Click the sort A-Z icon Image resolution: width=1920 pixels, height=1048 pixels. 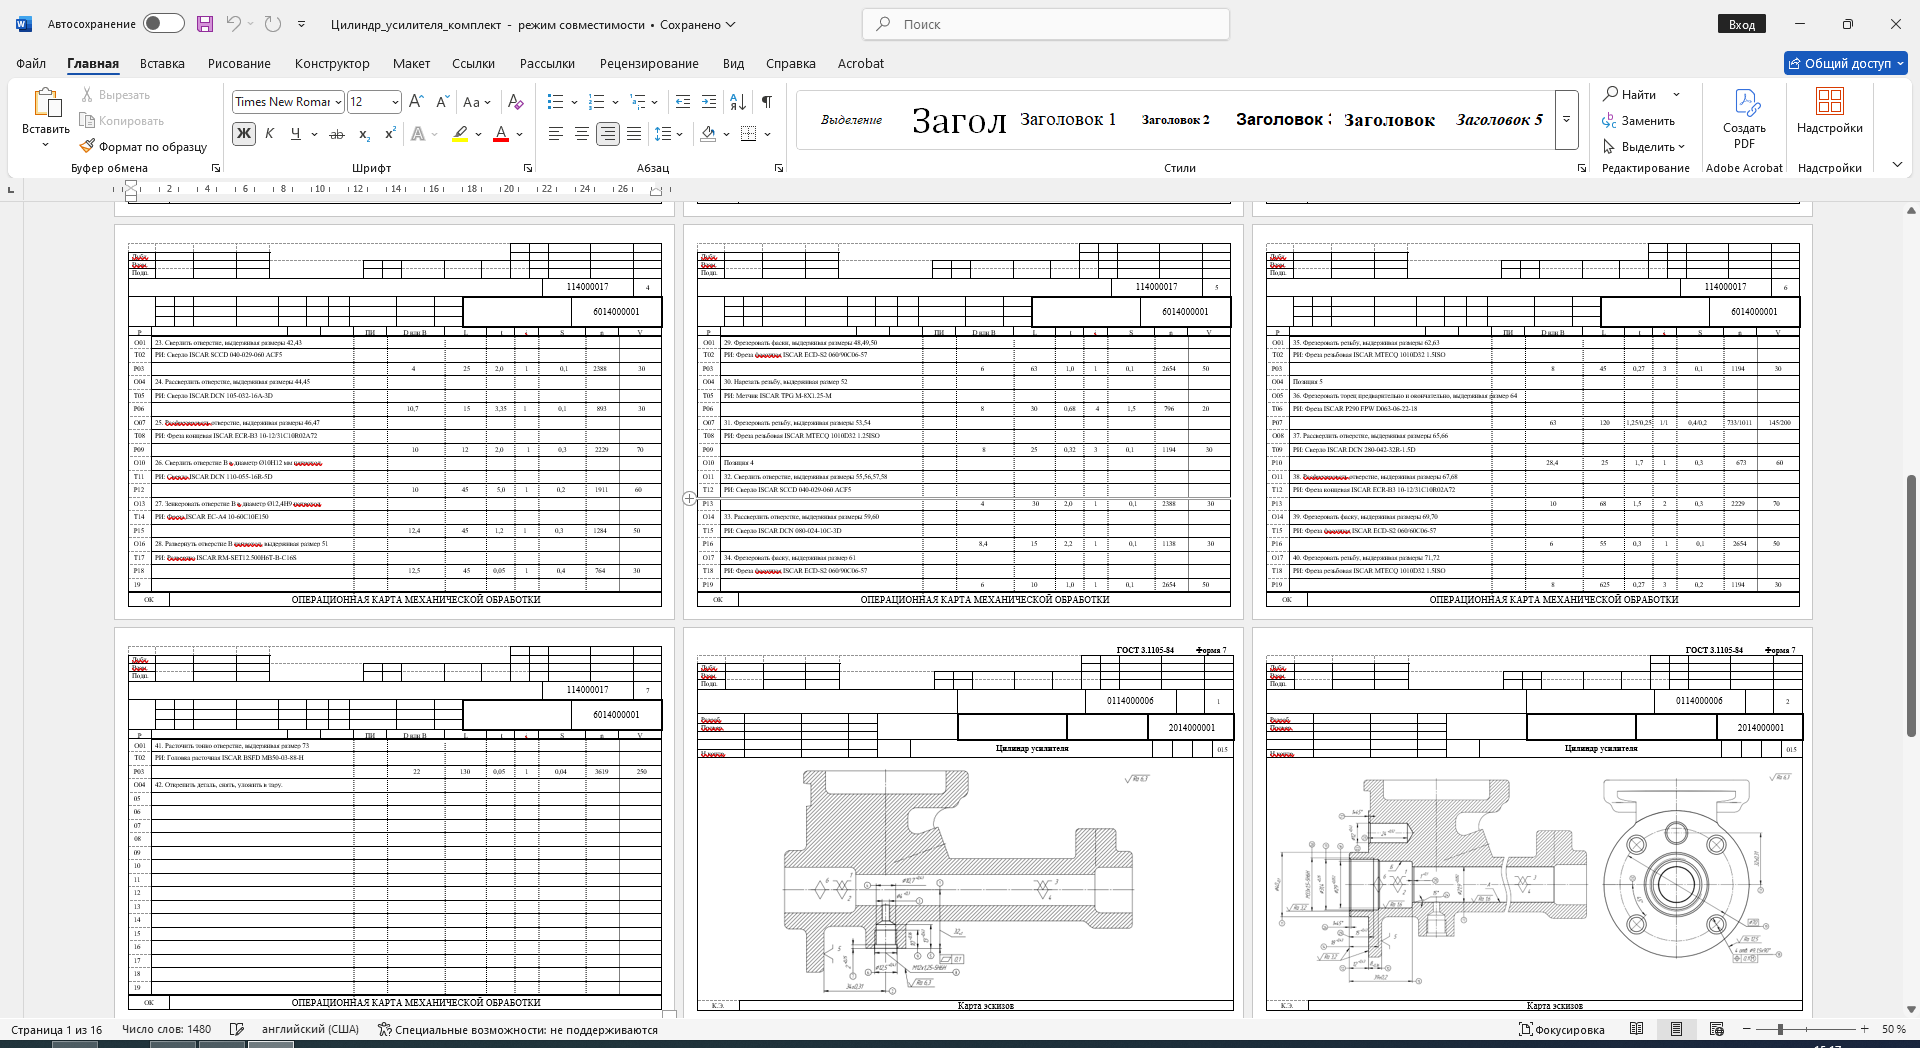tap(738, 102)
